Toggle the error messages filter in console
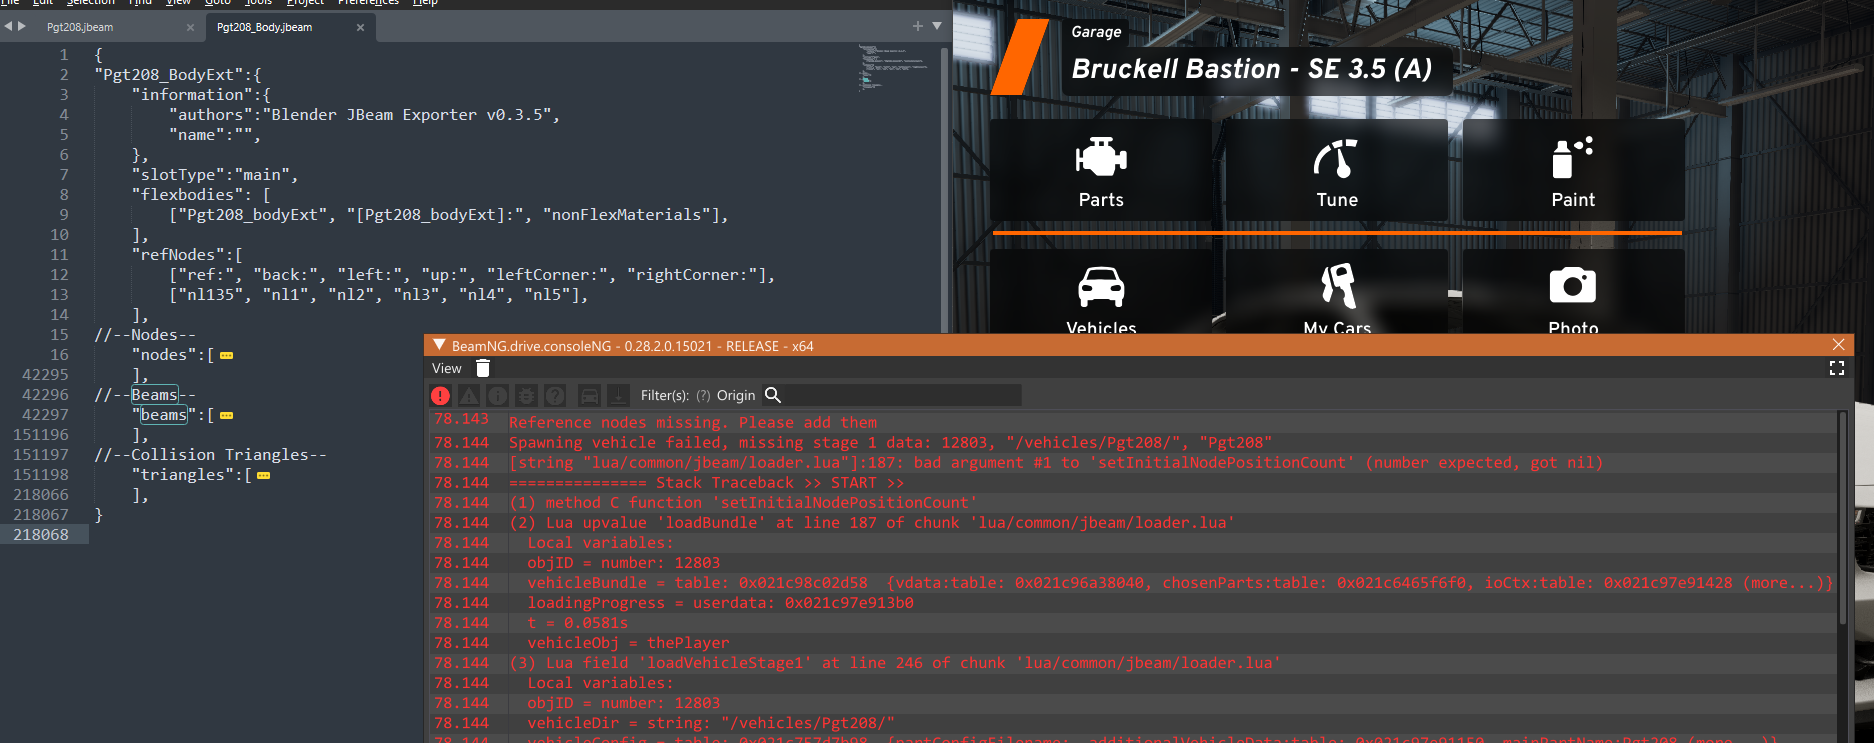Viewport: 1874px width, 743px height. 440,396
